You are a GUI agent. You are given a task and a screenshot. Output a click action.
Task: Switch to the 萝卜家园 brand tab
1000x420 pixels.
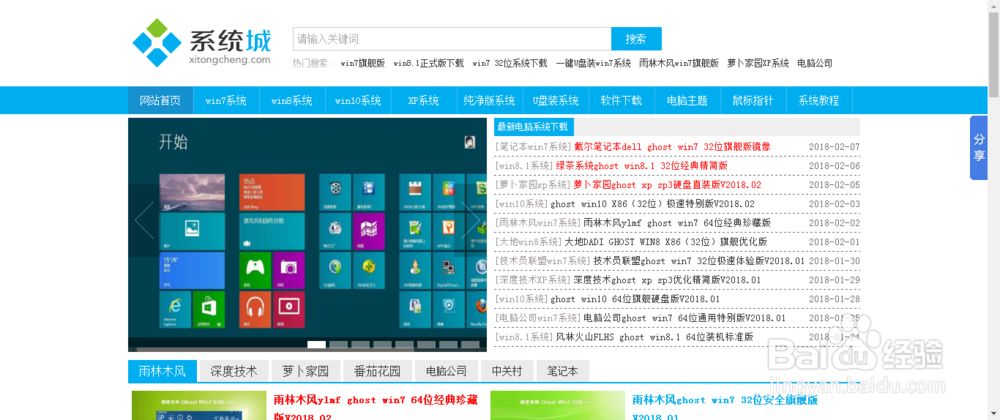coord(306,371)
